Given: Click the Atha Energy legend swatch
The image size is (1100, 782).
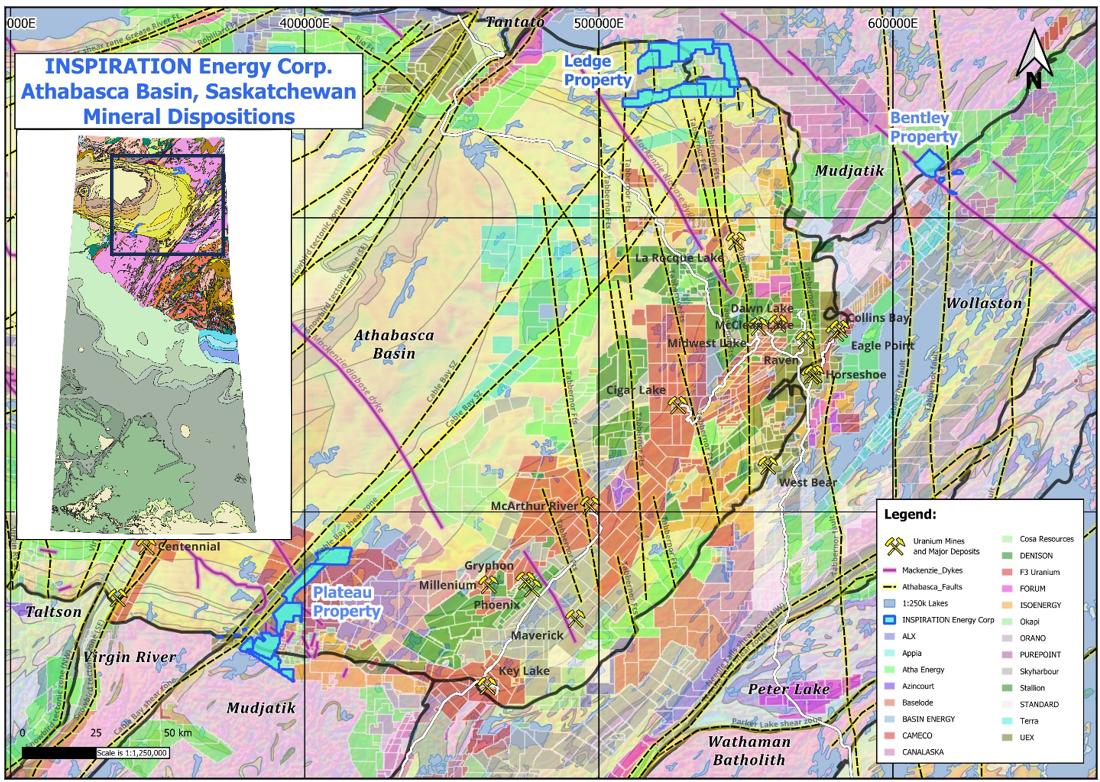Looking at the screenshot, I should tap(890, 670).
